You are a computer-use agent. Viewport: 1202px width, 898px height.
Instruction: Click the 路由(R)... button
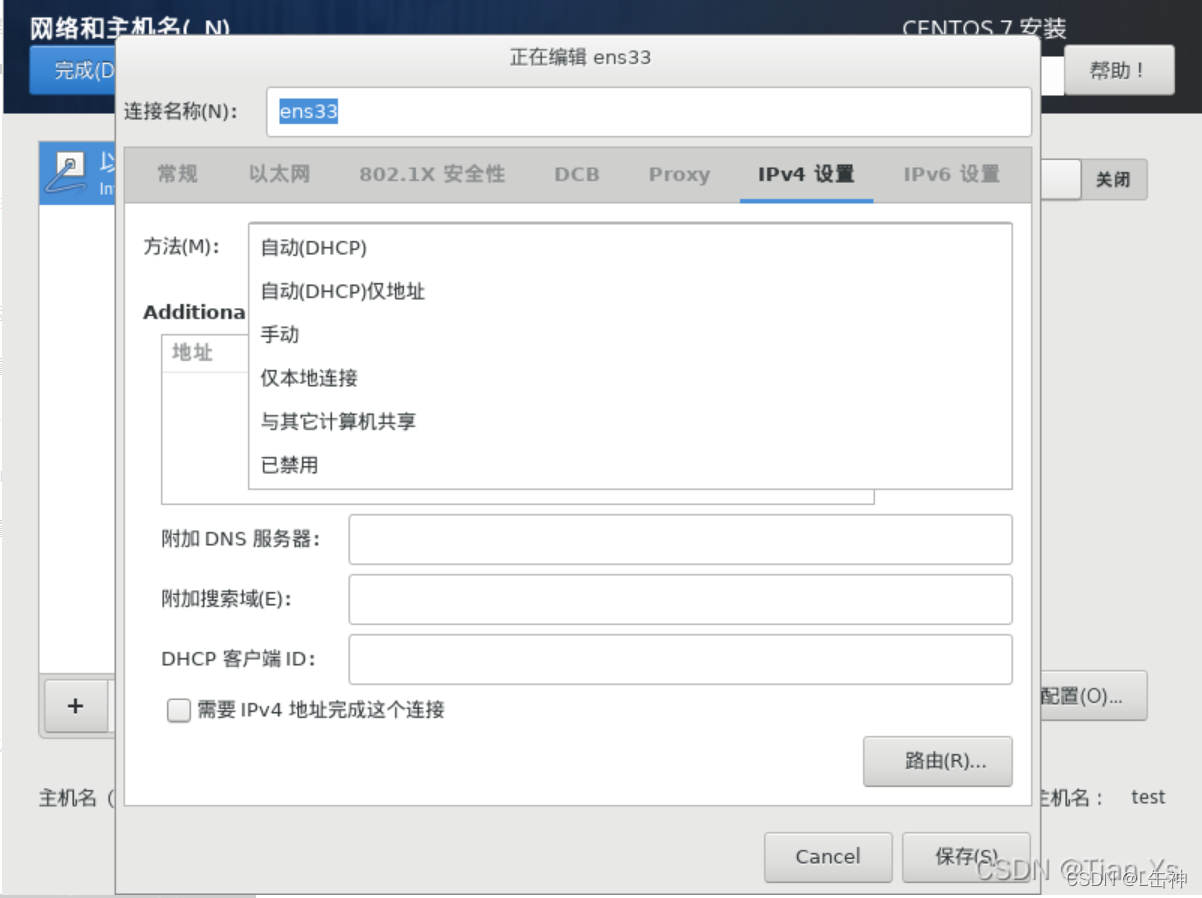(938, 761)
